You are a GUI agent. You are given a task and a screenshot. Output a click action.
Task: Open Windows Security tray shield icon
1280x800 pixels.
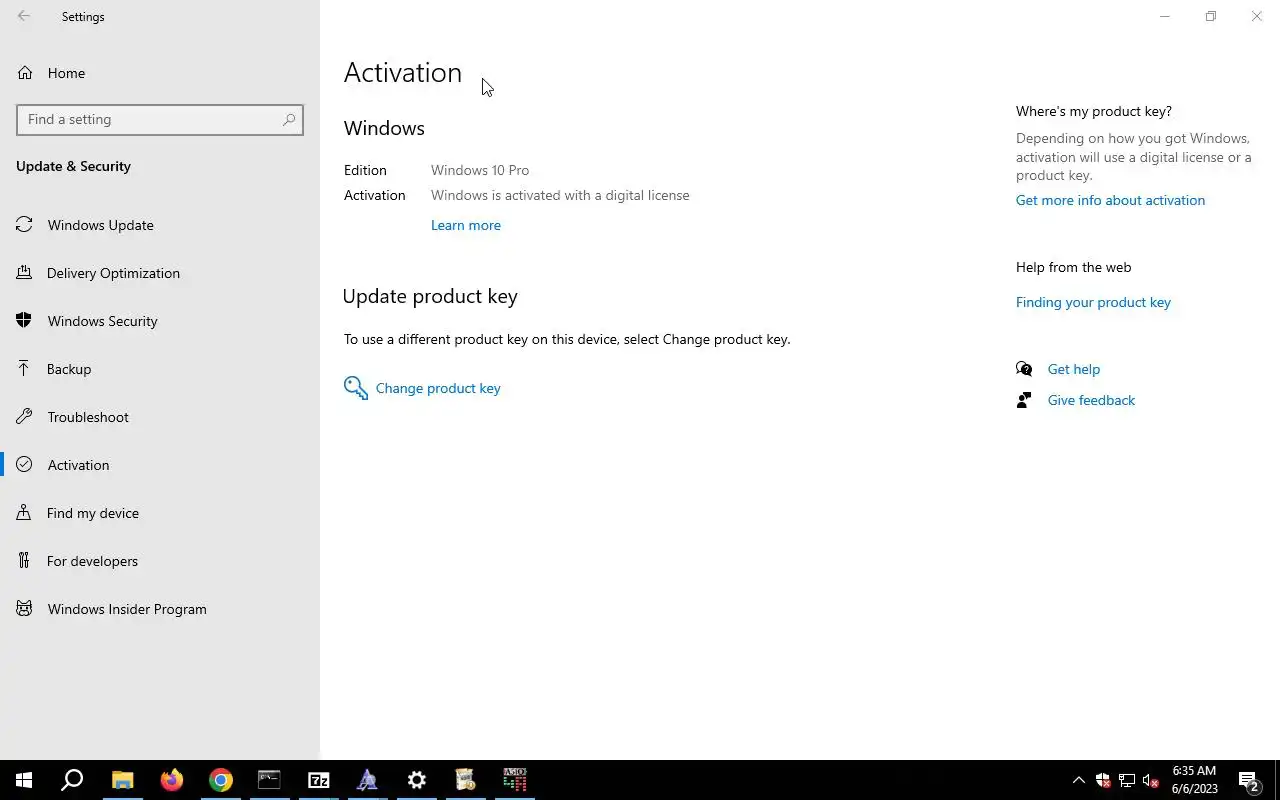click(1103, 780)
